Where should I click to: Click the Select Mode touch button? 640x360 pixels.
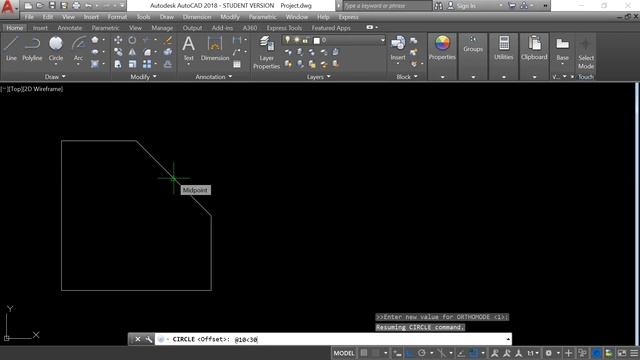click(x=586, y=53)
